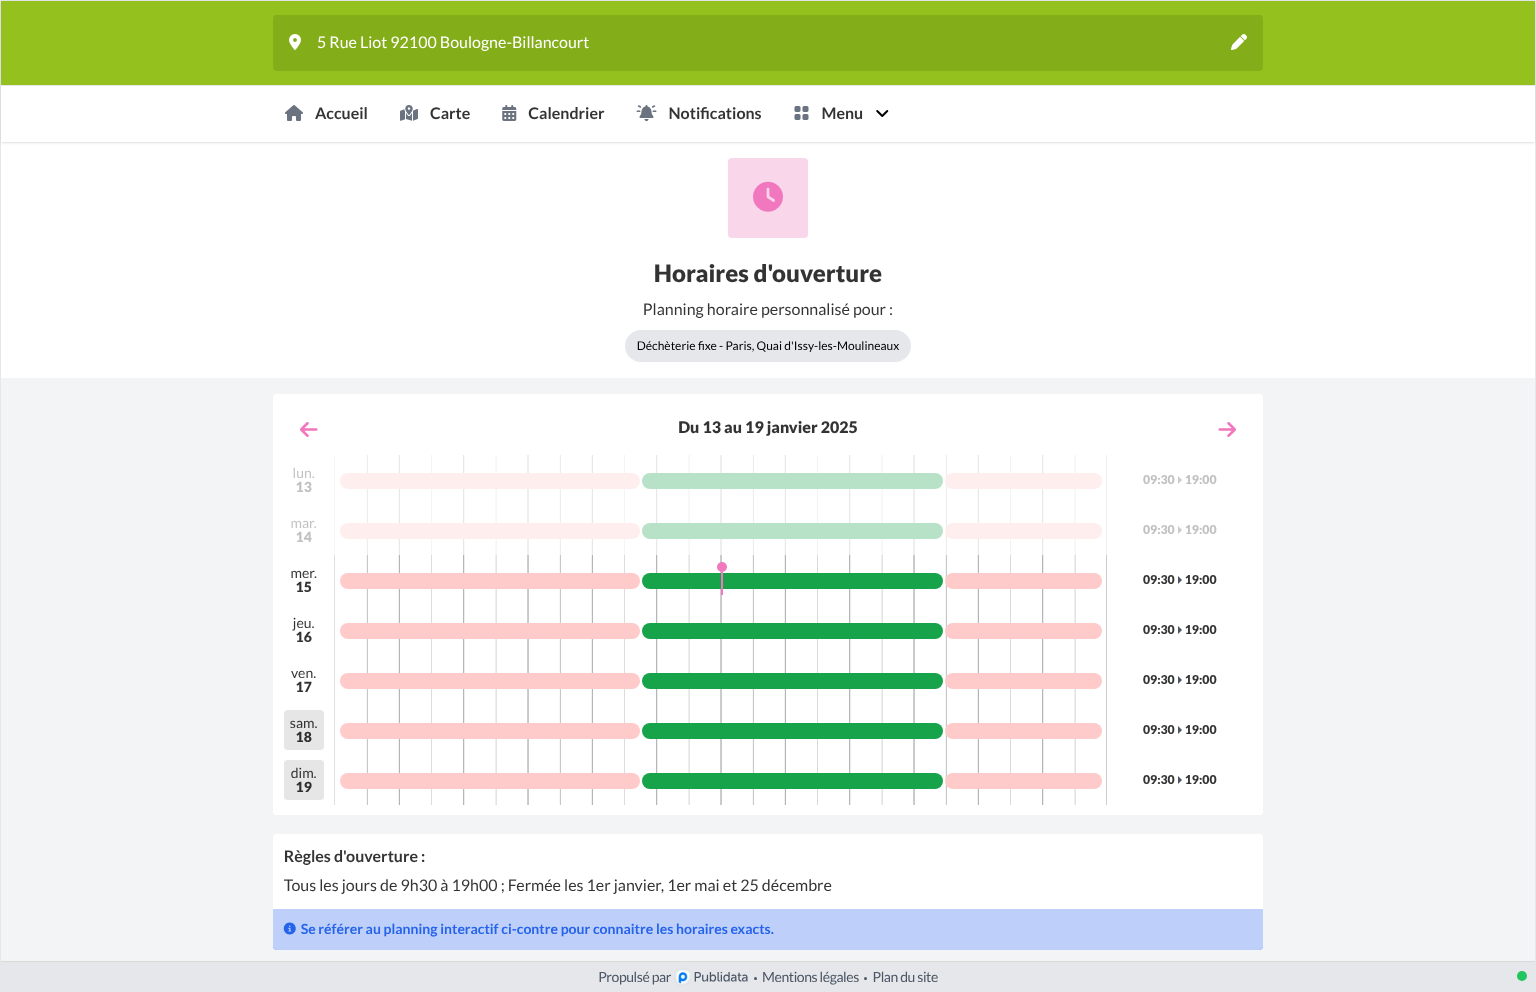
Task: Go to previous week with left arrow
Action: click(308, 429)
